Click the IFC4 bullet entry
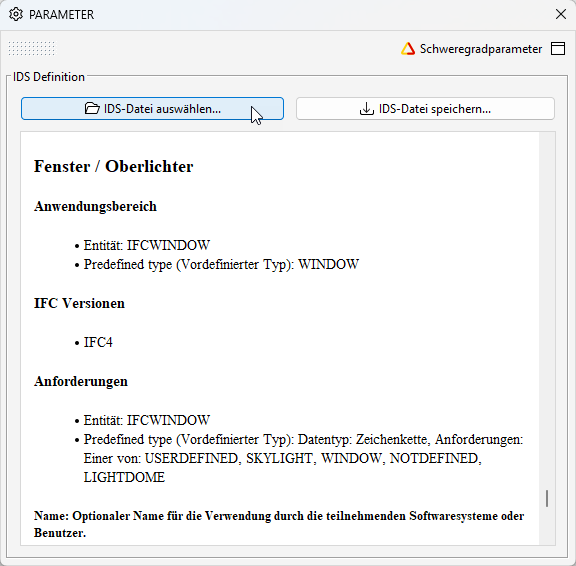This screenshot has width=576, height=566. (98, 342)
